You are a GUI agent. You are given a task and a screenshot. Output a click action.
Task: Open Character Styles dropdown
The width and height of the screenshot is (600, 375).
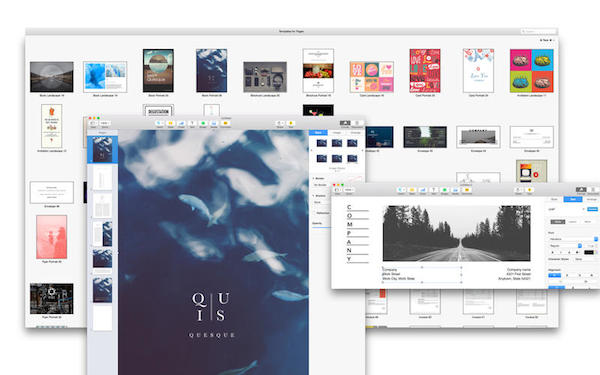[586, 259]
